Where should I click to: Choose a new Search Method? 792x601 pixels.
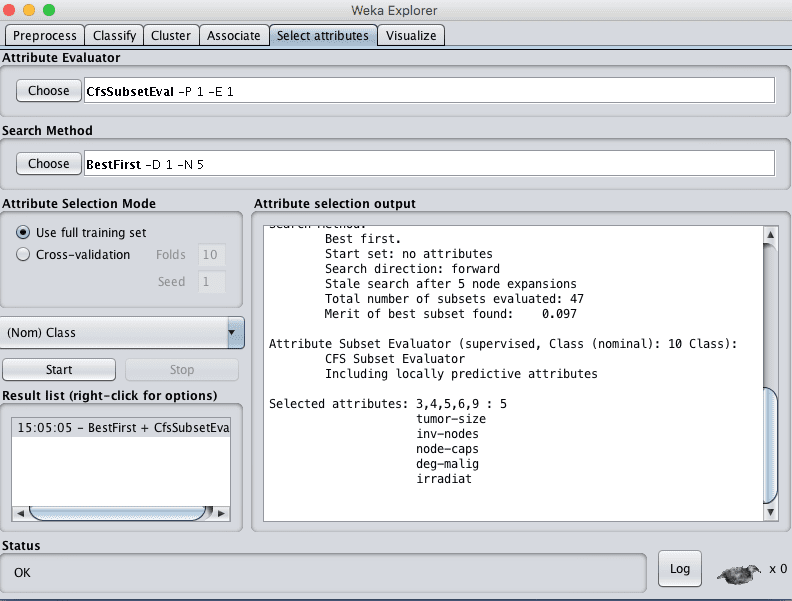point(48,164)
